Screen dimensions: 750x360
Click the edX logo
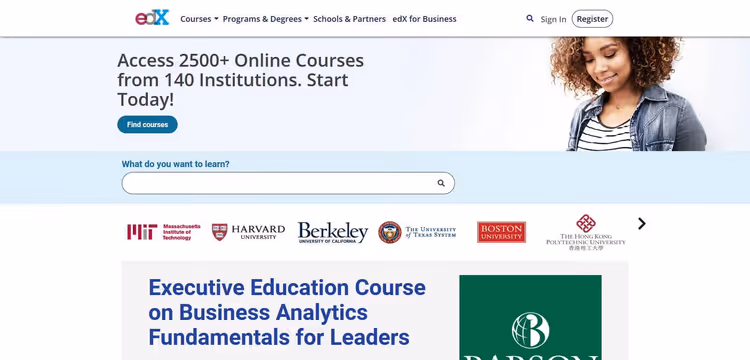click(x=152, y=18)
